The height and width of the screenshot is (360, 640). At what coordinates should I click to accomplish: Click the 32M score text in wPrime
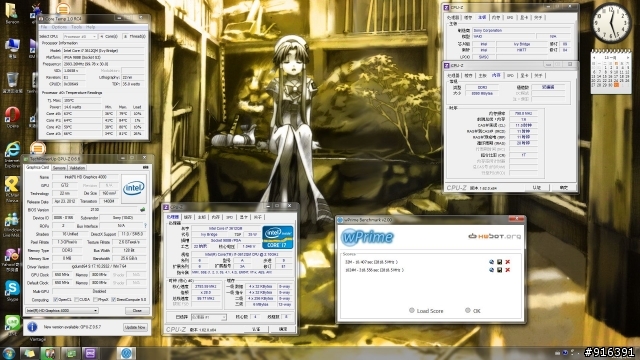[x=371, y=262]
